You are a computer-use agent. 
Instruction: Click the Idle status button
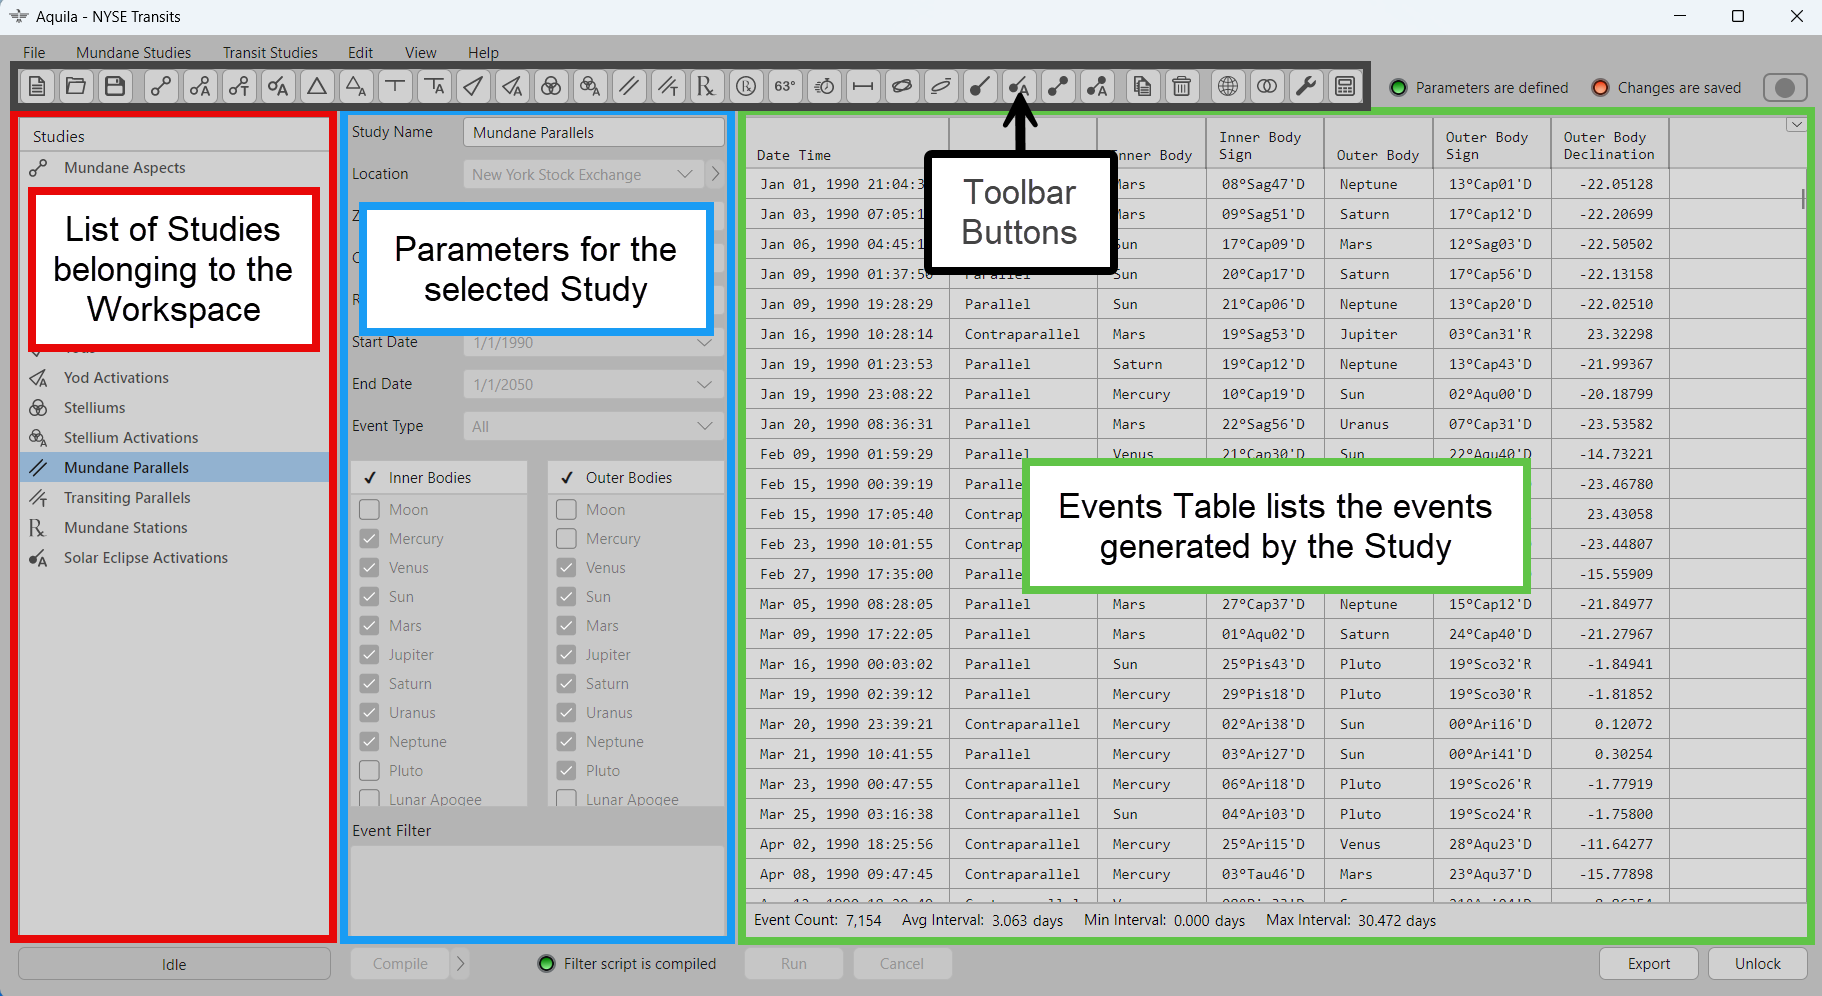[174, 964]
